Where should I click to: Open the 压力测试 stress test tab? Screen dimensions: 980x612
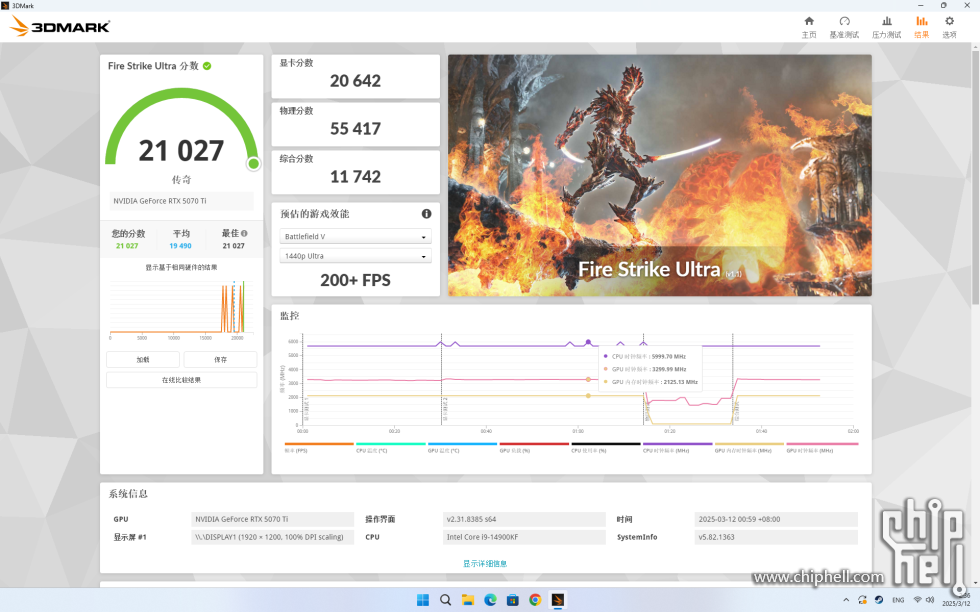click(886, 28)
